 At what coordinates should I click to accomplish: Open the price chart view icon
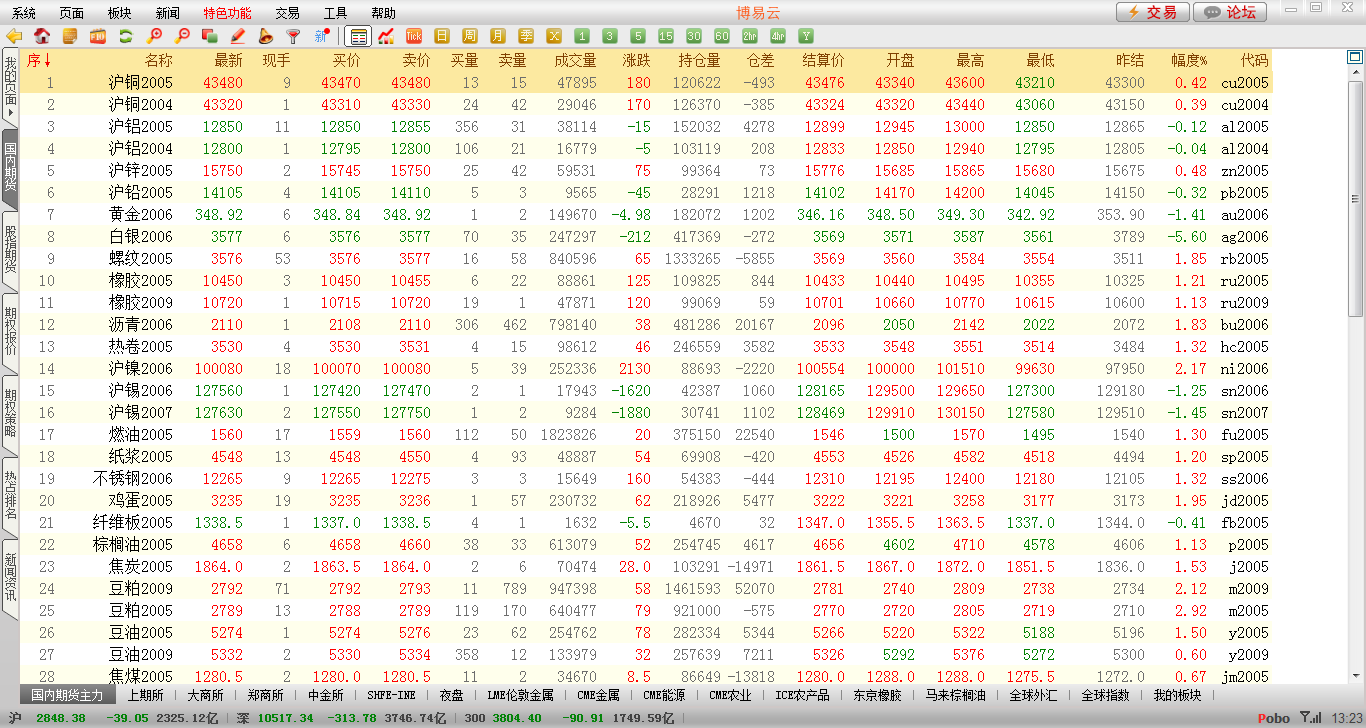386,36
